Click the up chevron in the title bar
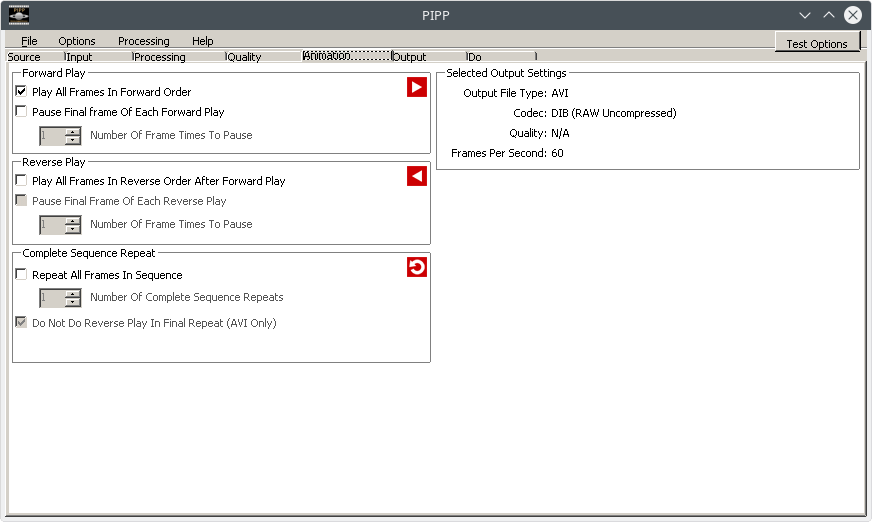The width and height of the screenshot is (872, 522). pos(829,15)
